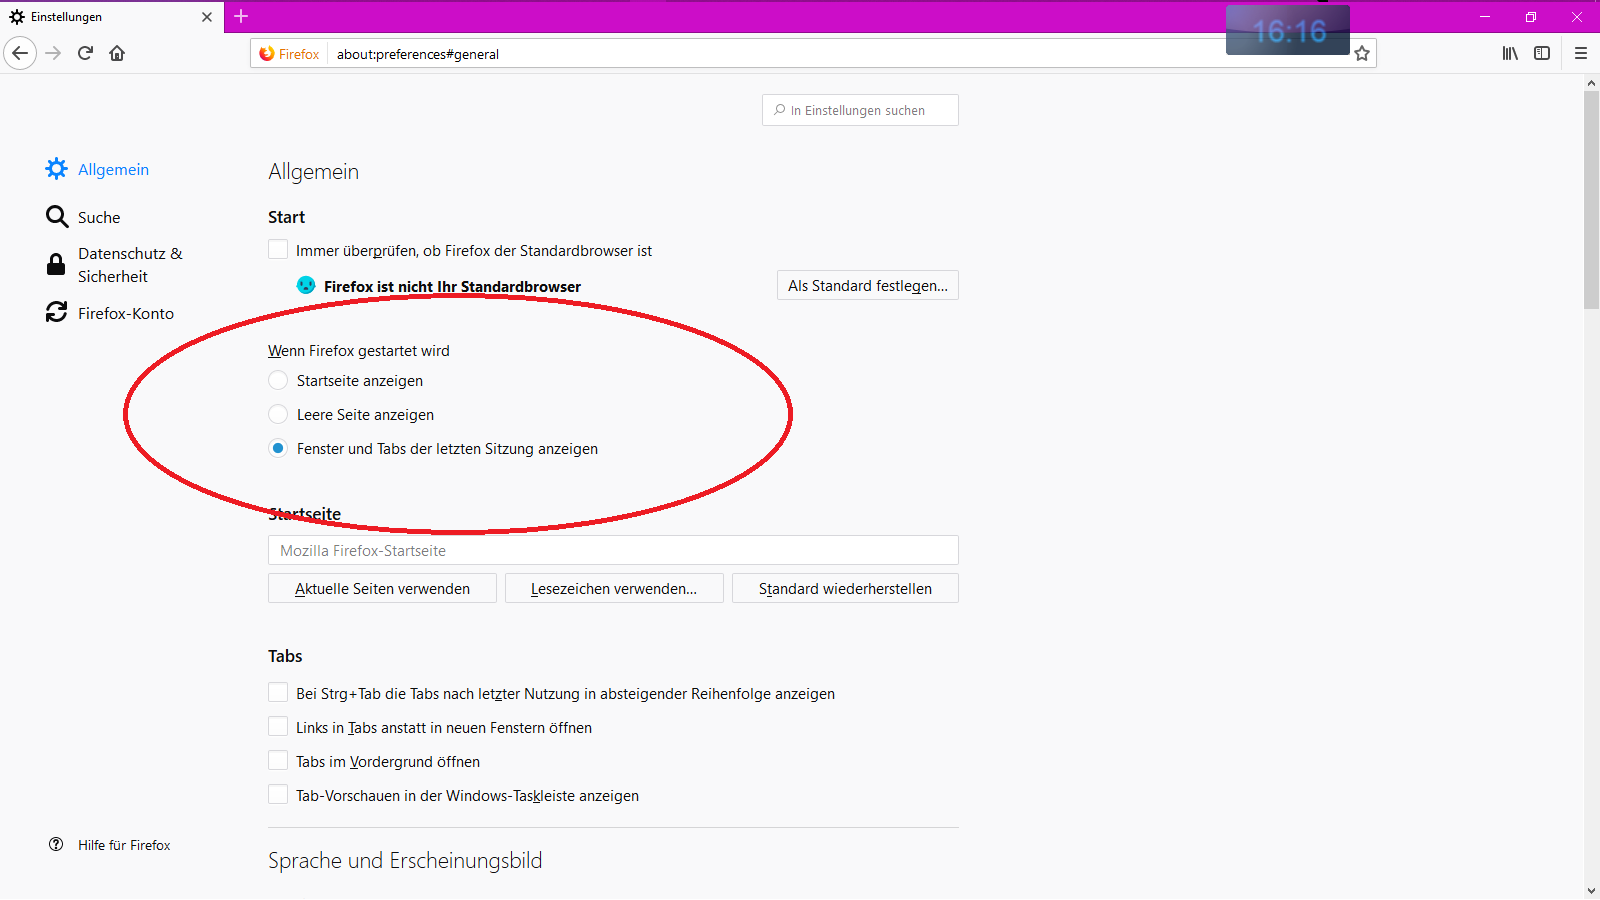Screen dimensions: 1600x900
Task: Click the scrollbar up arrow
Action: point(1591,84)
